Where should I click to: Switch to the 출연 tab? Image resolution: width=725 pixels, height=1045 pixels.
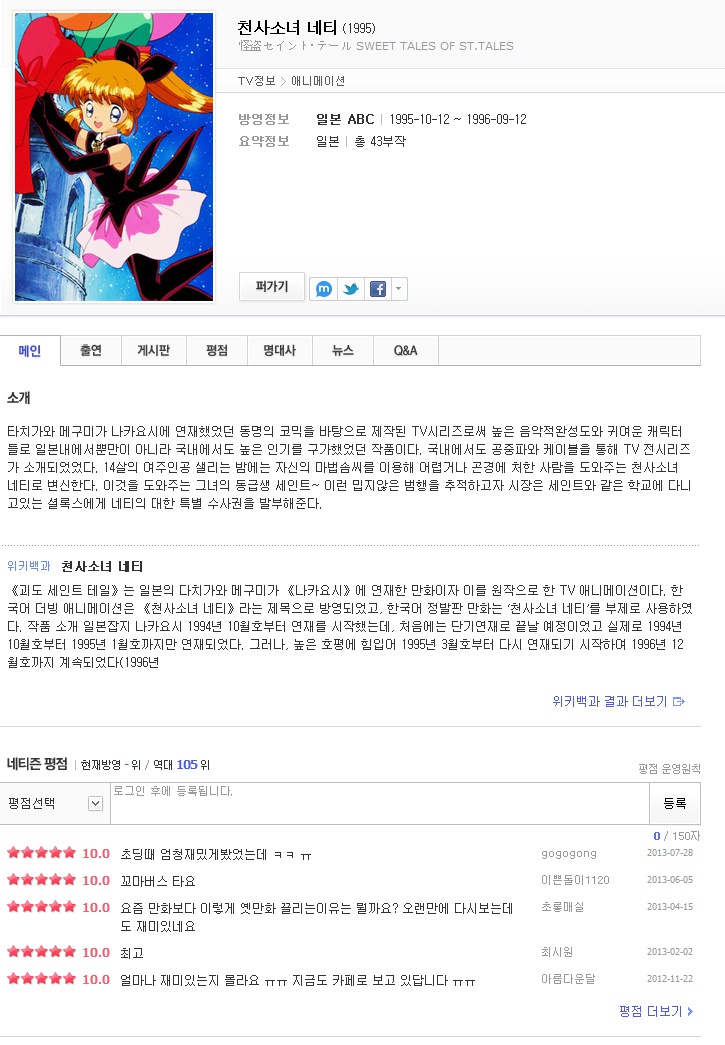tap(91, 351)
